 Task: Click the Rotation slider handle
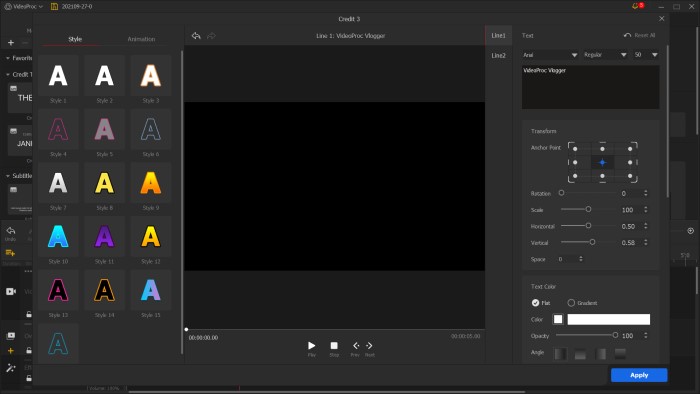coord(562,193)
